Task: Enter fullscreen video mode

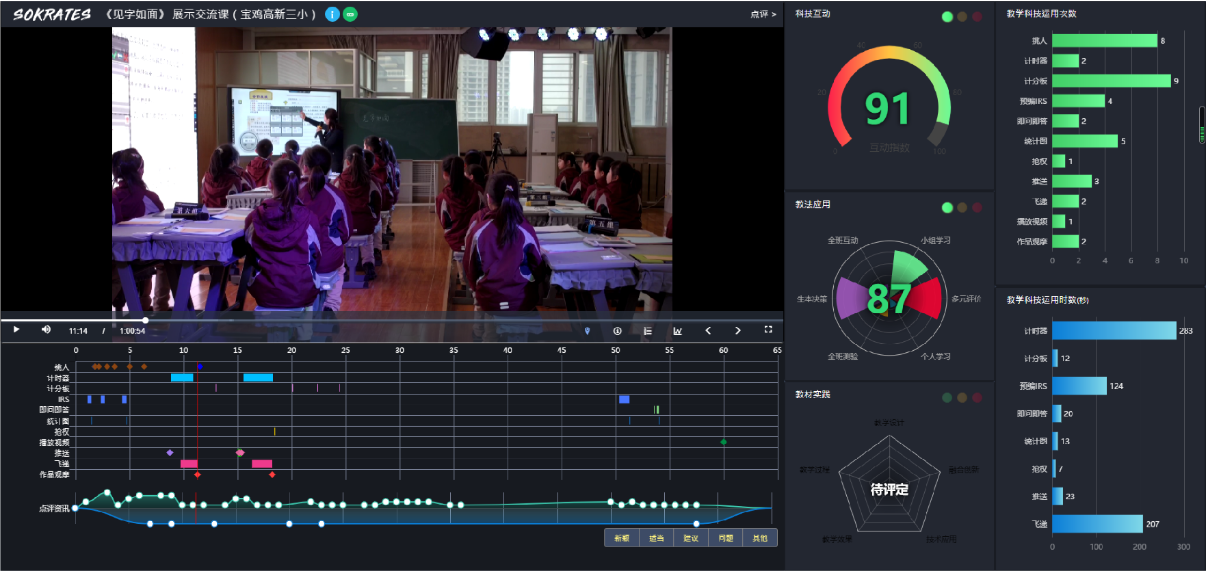Action: pyautogui.click(x=768, y=330)
